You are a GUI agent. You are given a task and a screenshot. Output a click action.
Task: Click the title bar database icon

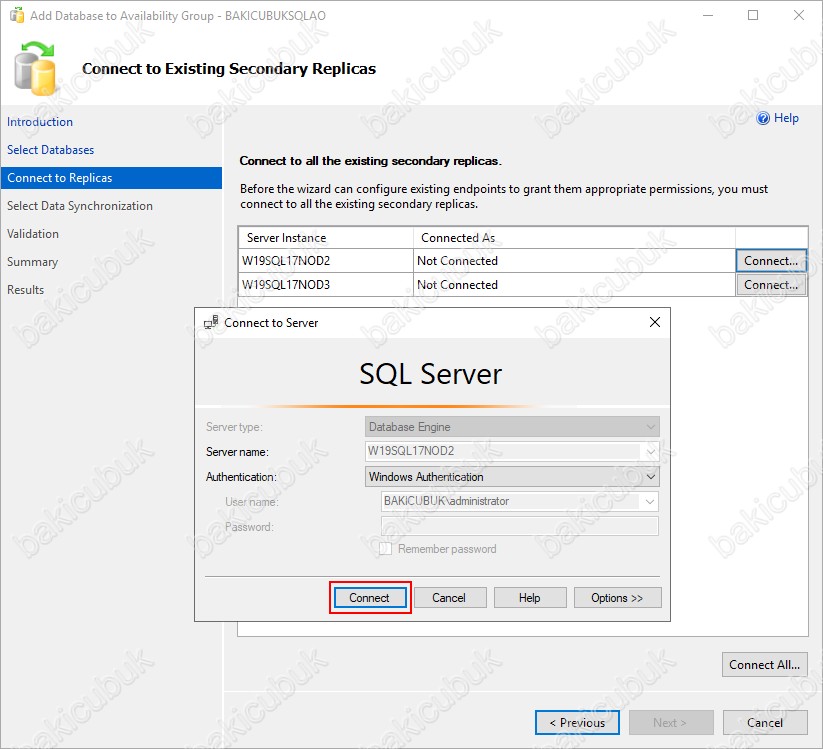point(17,16)
